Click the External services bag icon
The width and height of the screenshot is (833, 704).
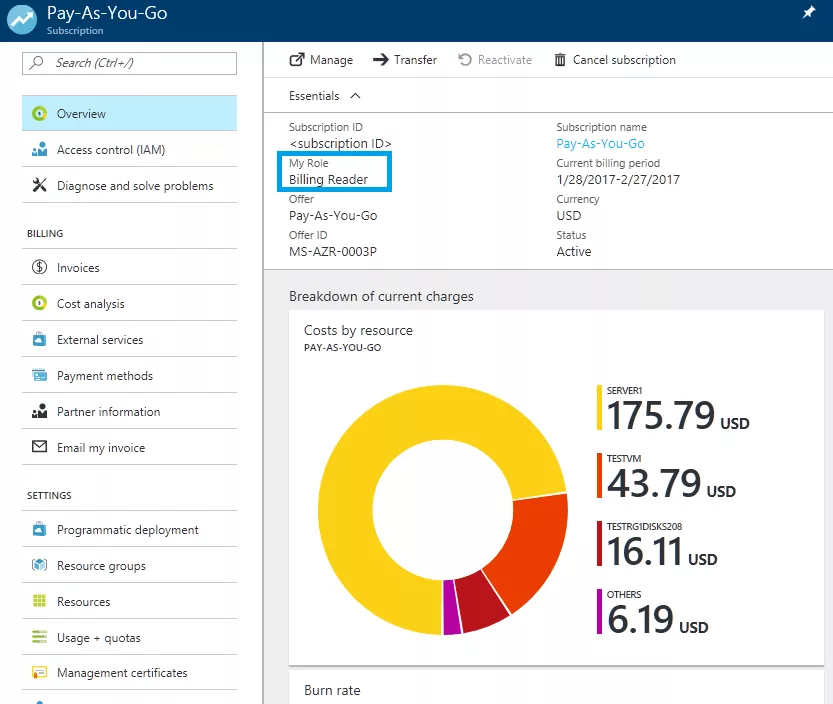(x=39, y=339)
